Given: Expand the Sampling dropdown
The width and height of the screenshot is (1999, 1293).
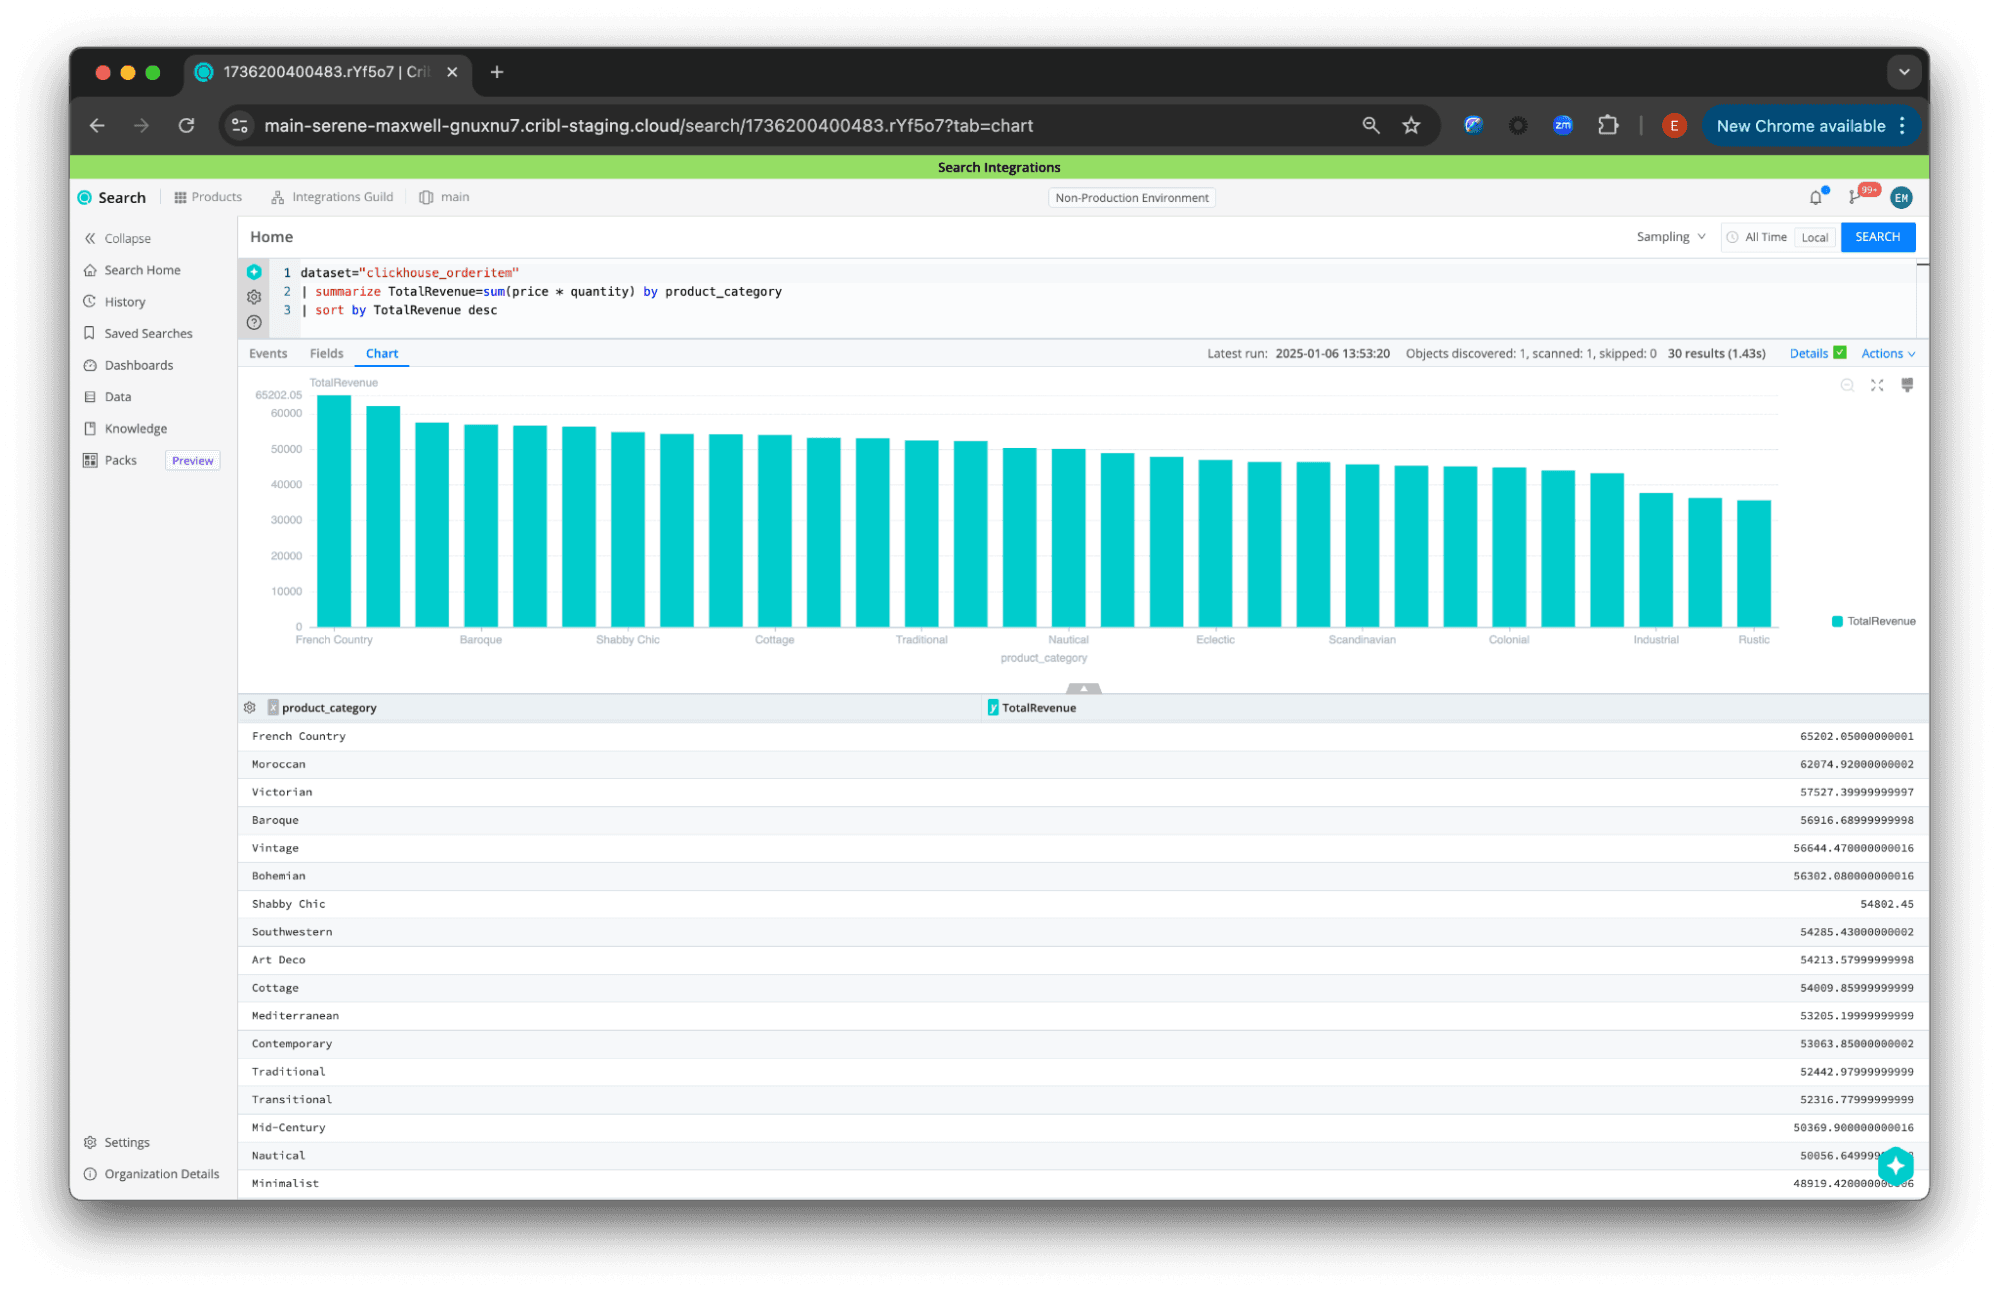Looking at the screenshot, I should pyautogui.click(x=1670, y=237).
